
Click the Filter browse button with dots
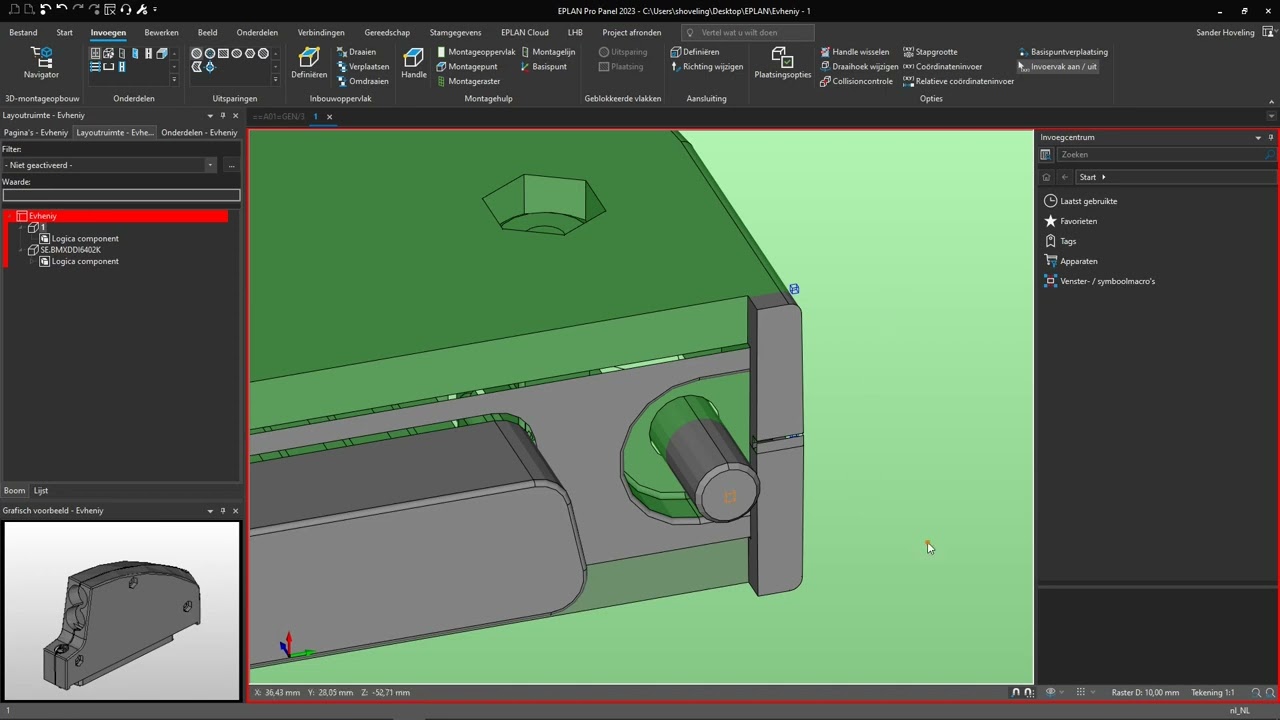click(231, 165)
